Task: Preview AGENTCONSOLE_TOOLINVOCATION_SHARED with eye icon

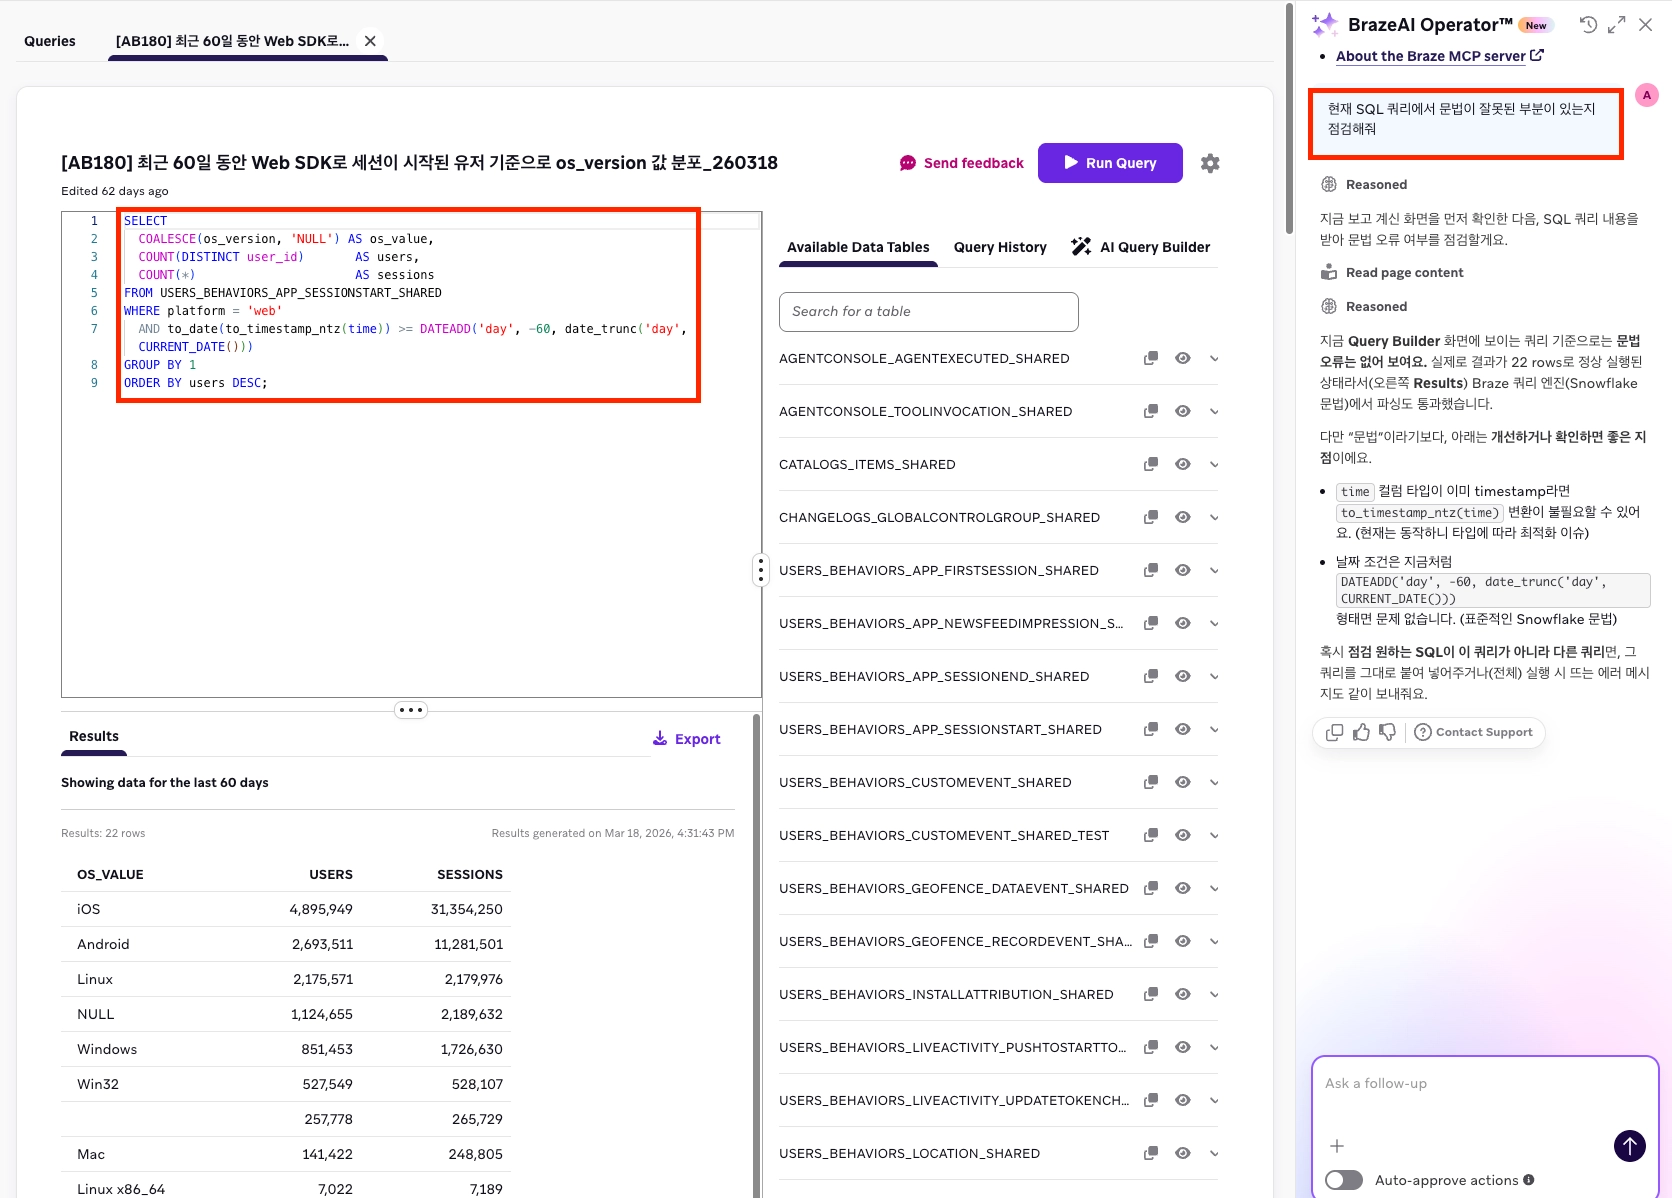Action: (x=1183, y=411)
